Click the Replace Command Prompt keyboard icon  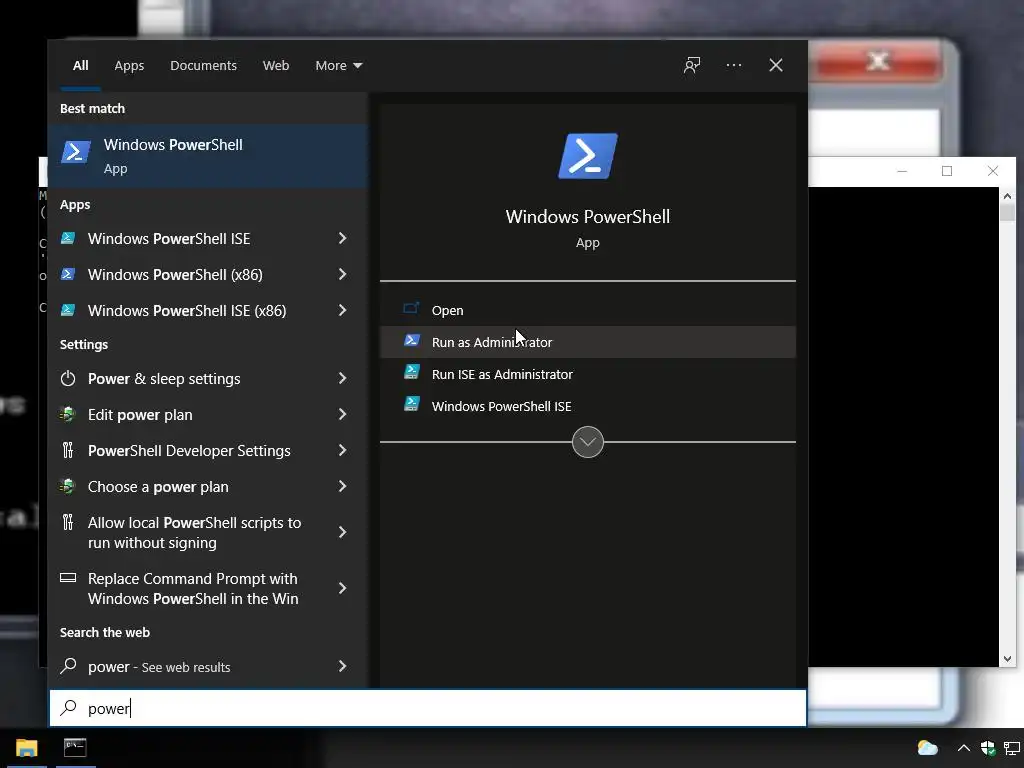coord(68,577)
